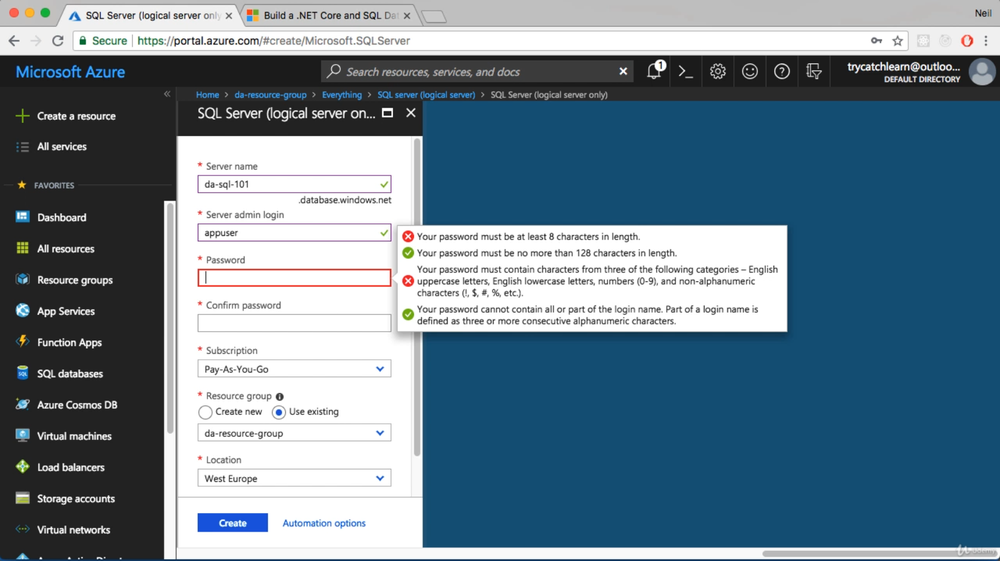Image resolution: width=1000 pixels, height=561 pixels.
Task: Click the Server admin login field
Action: (294, 233)
